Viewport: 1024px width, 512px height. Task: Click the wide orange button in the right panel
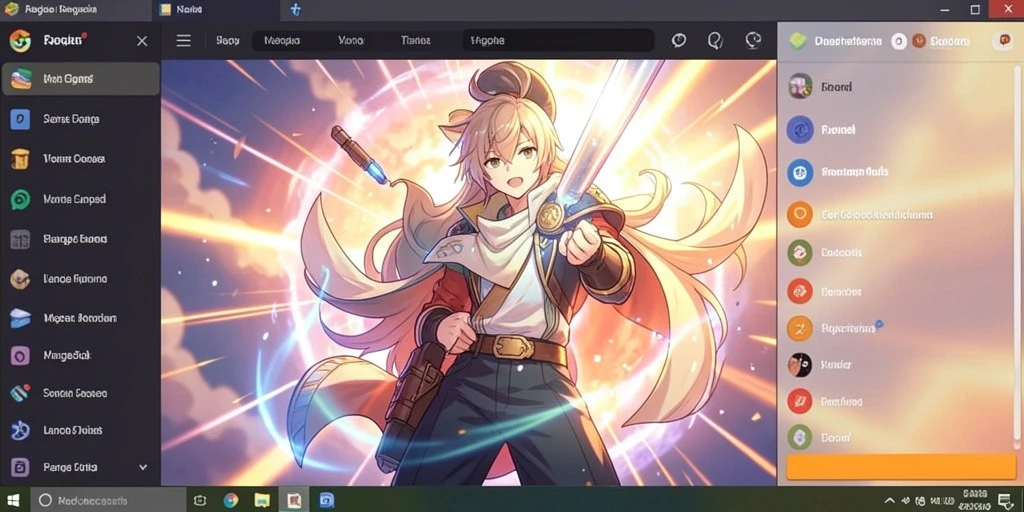pyautogui.click(x=901, y=468)
